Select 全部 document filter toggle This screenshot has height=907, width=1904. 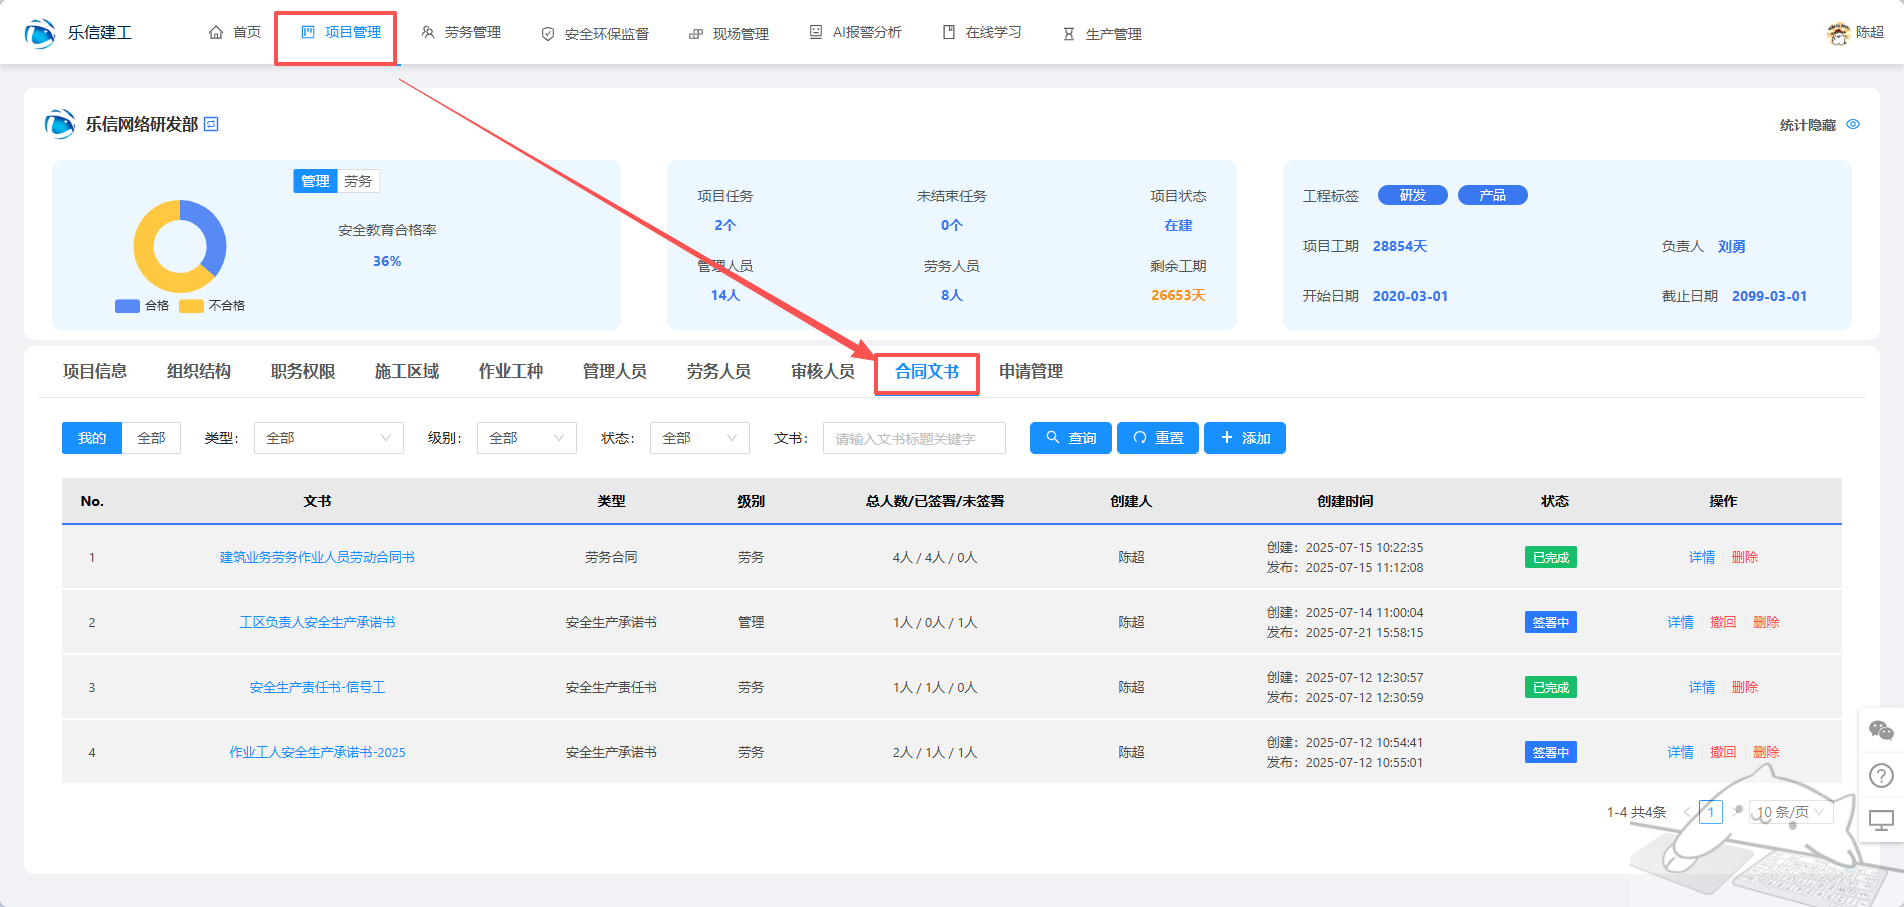point(151,438)
